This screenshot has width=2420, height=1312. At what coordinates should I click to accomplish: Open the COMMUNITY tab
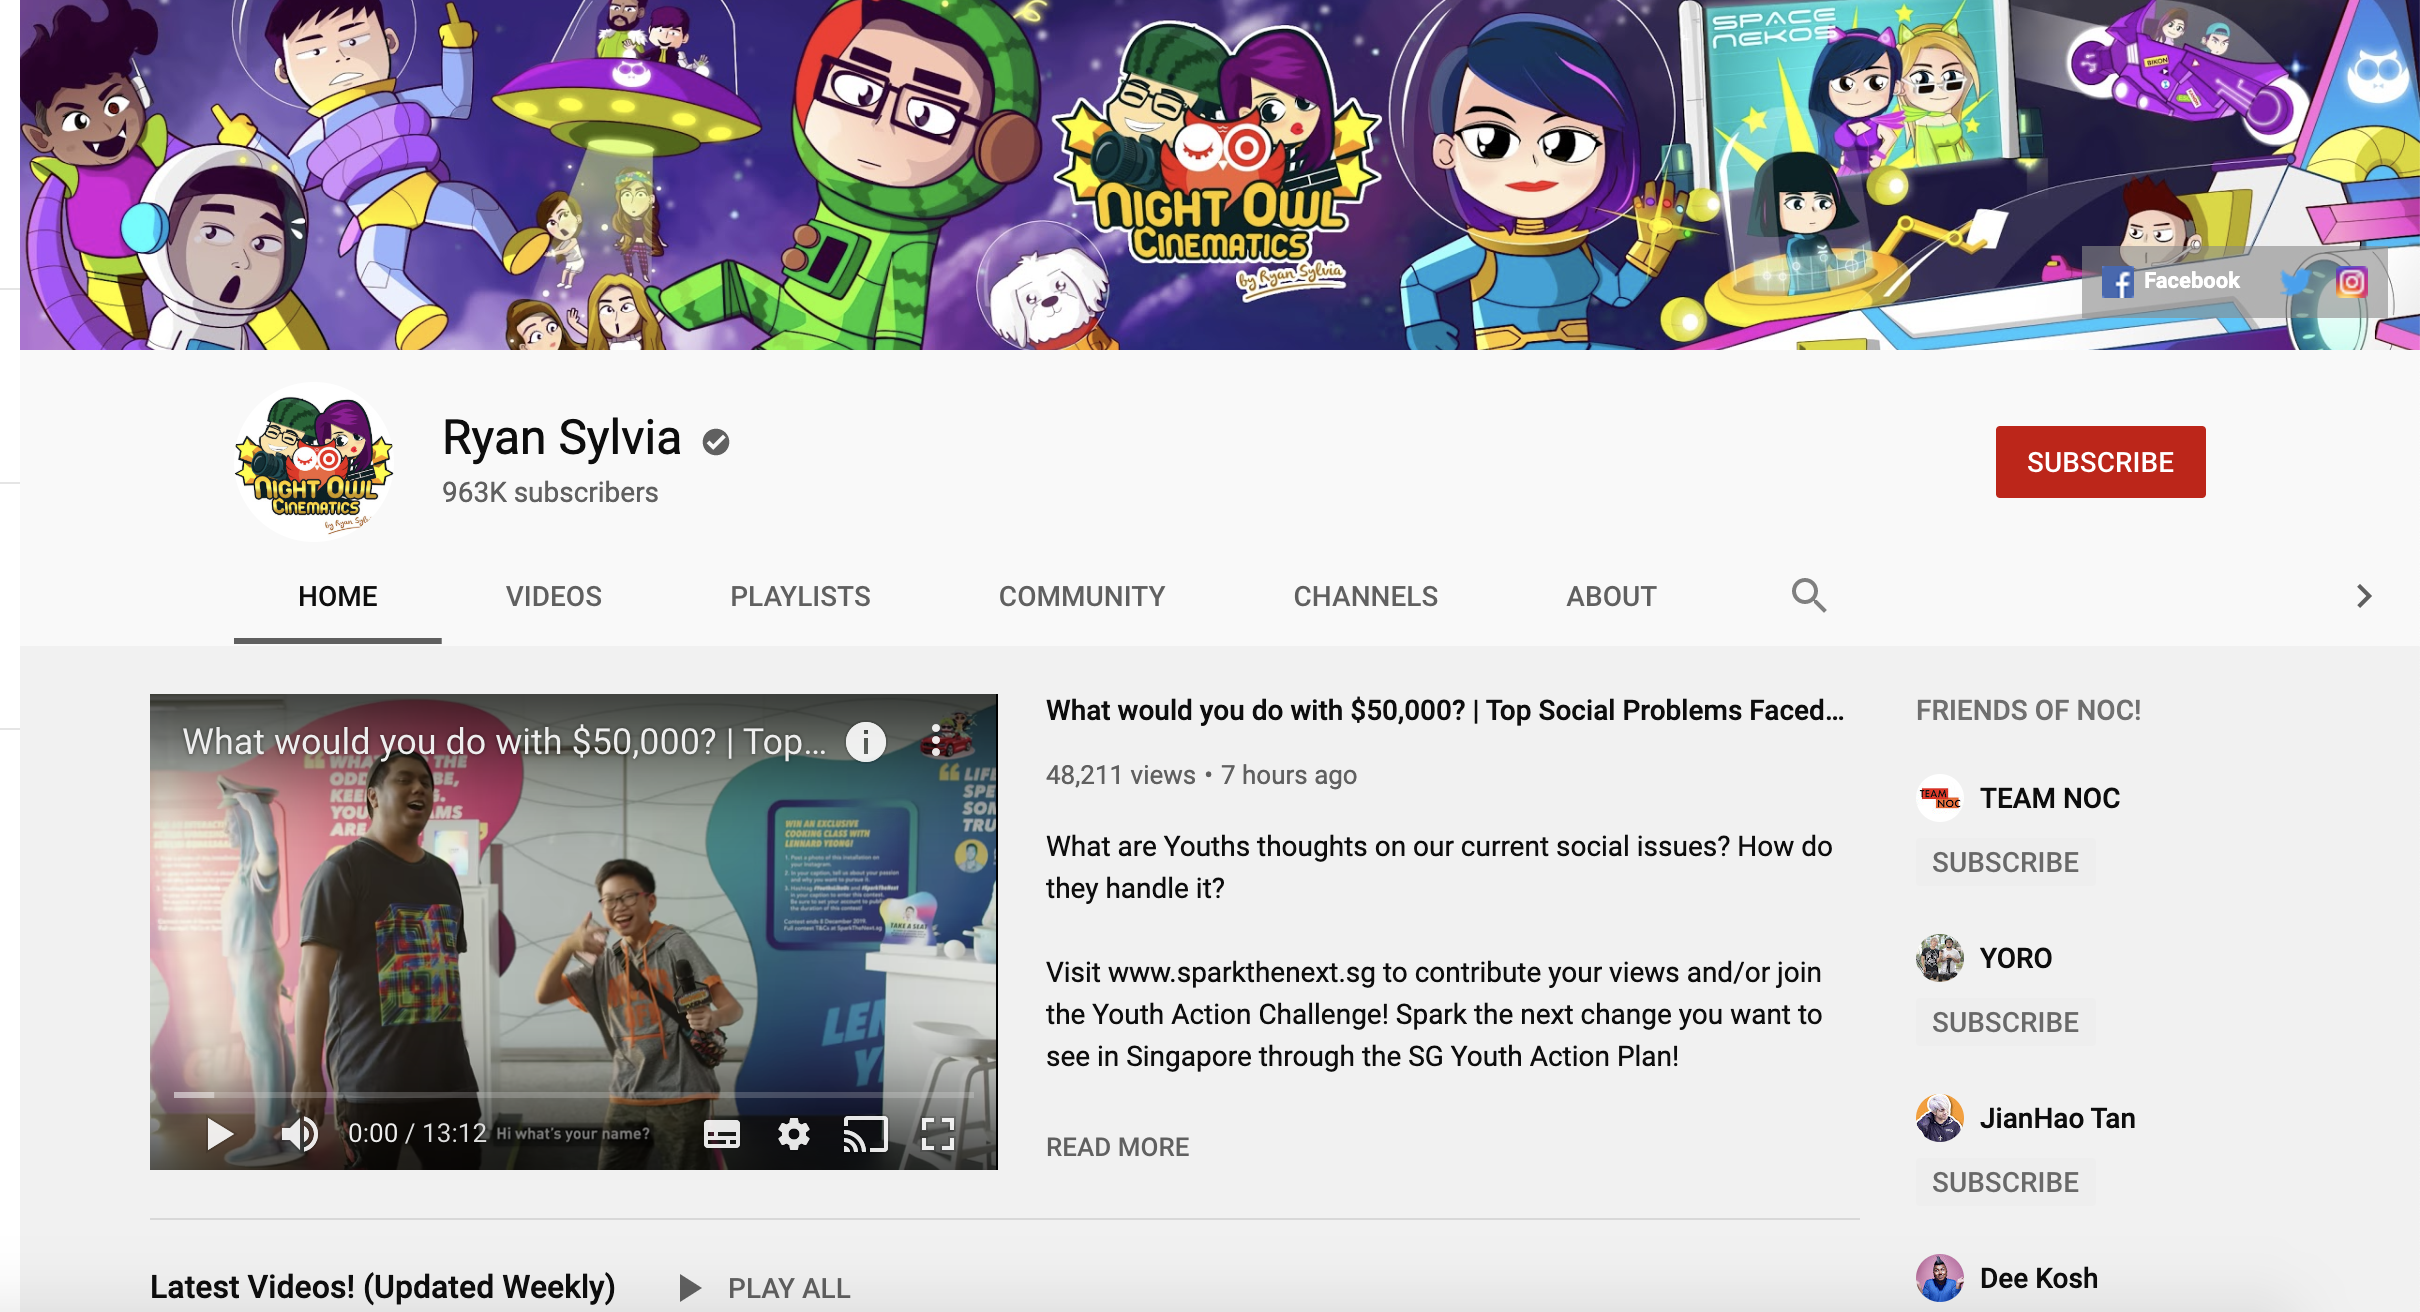(1082, 597)
